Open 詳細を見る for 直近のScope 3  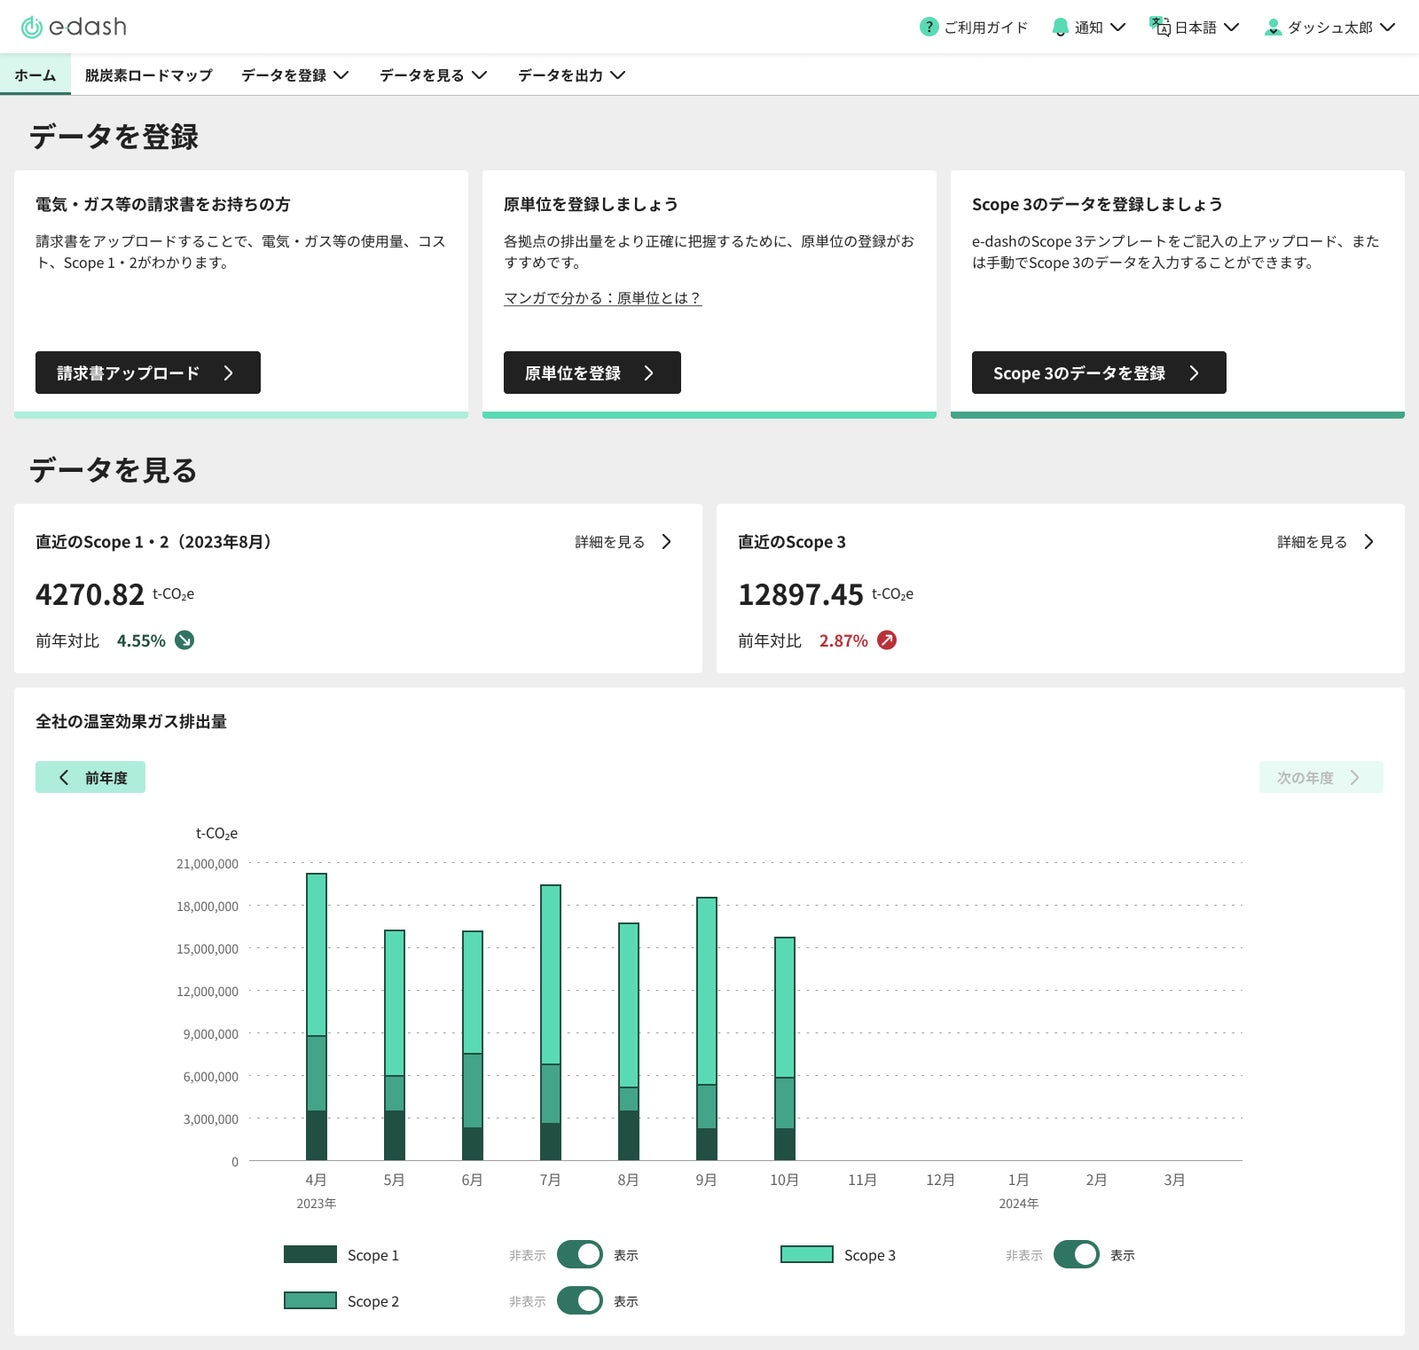1326,541
